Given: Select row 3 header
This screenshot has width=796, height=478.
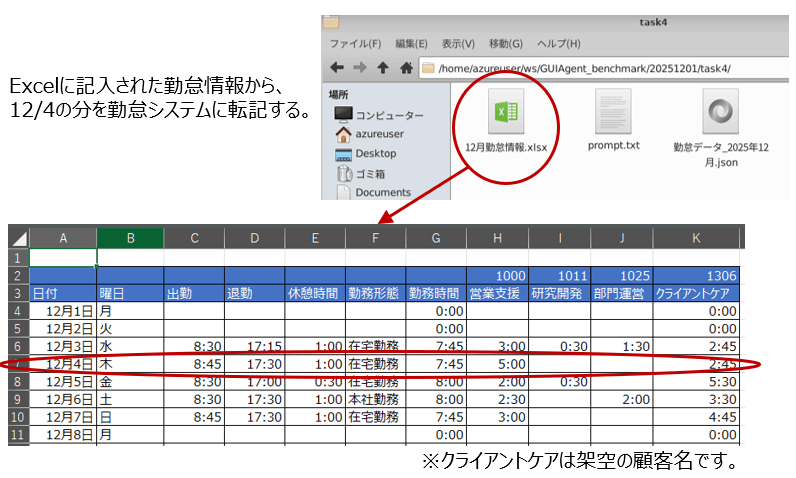Looking at the screenshot, I should (x=19, y=293).
